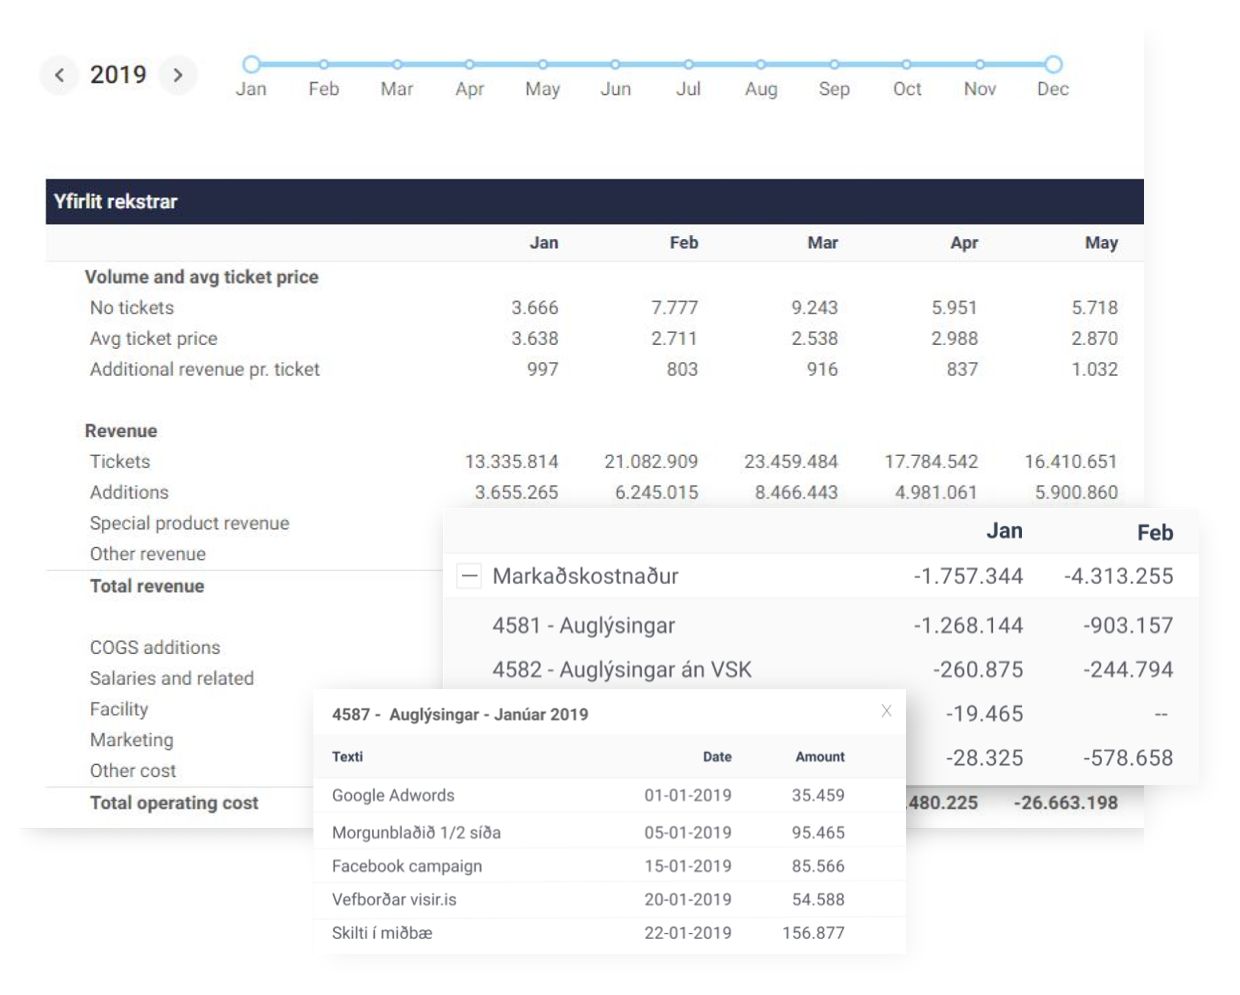Click the Yfirlit rekstrar header
The height and width of the screenshot is (995, 1240).
(x=116, y=202)
